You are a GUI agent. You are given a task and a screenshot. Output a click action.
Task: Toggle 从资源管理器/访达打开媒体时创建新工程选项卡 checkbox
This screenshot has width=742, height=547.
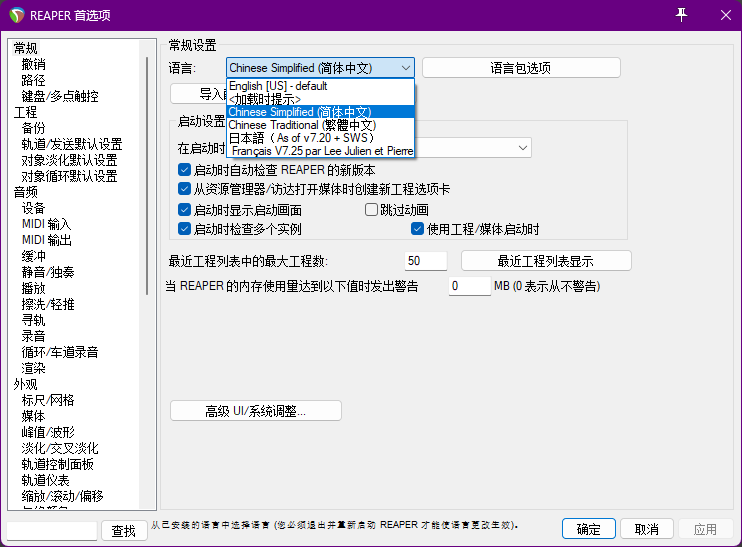coord(185,189)
